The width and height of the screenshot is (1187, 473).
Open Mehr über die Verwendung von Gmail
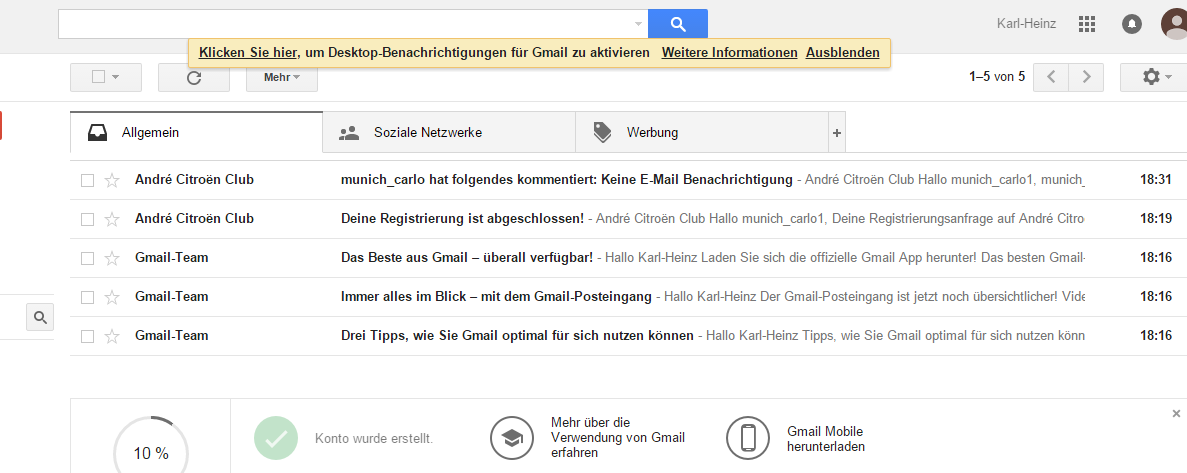(x=618, y=438)
